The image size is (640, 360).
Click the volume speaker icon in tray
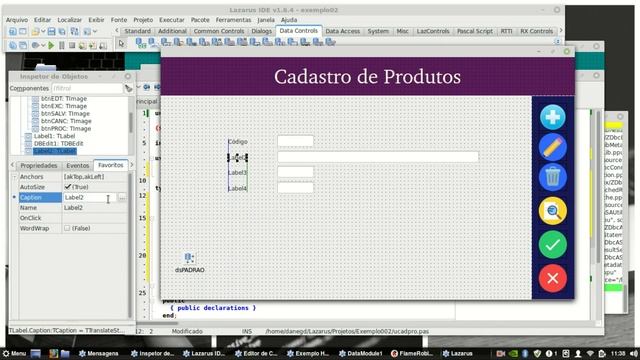[x=634, y=353]
